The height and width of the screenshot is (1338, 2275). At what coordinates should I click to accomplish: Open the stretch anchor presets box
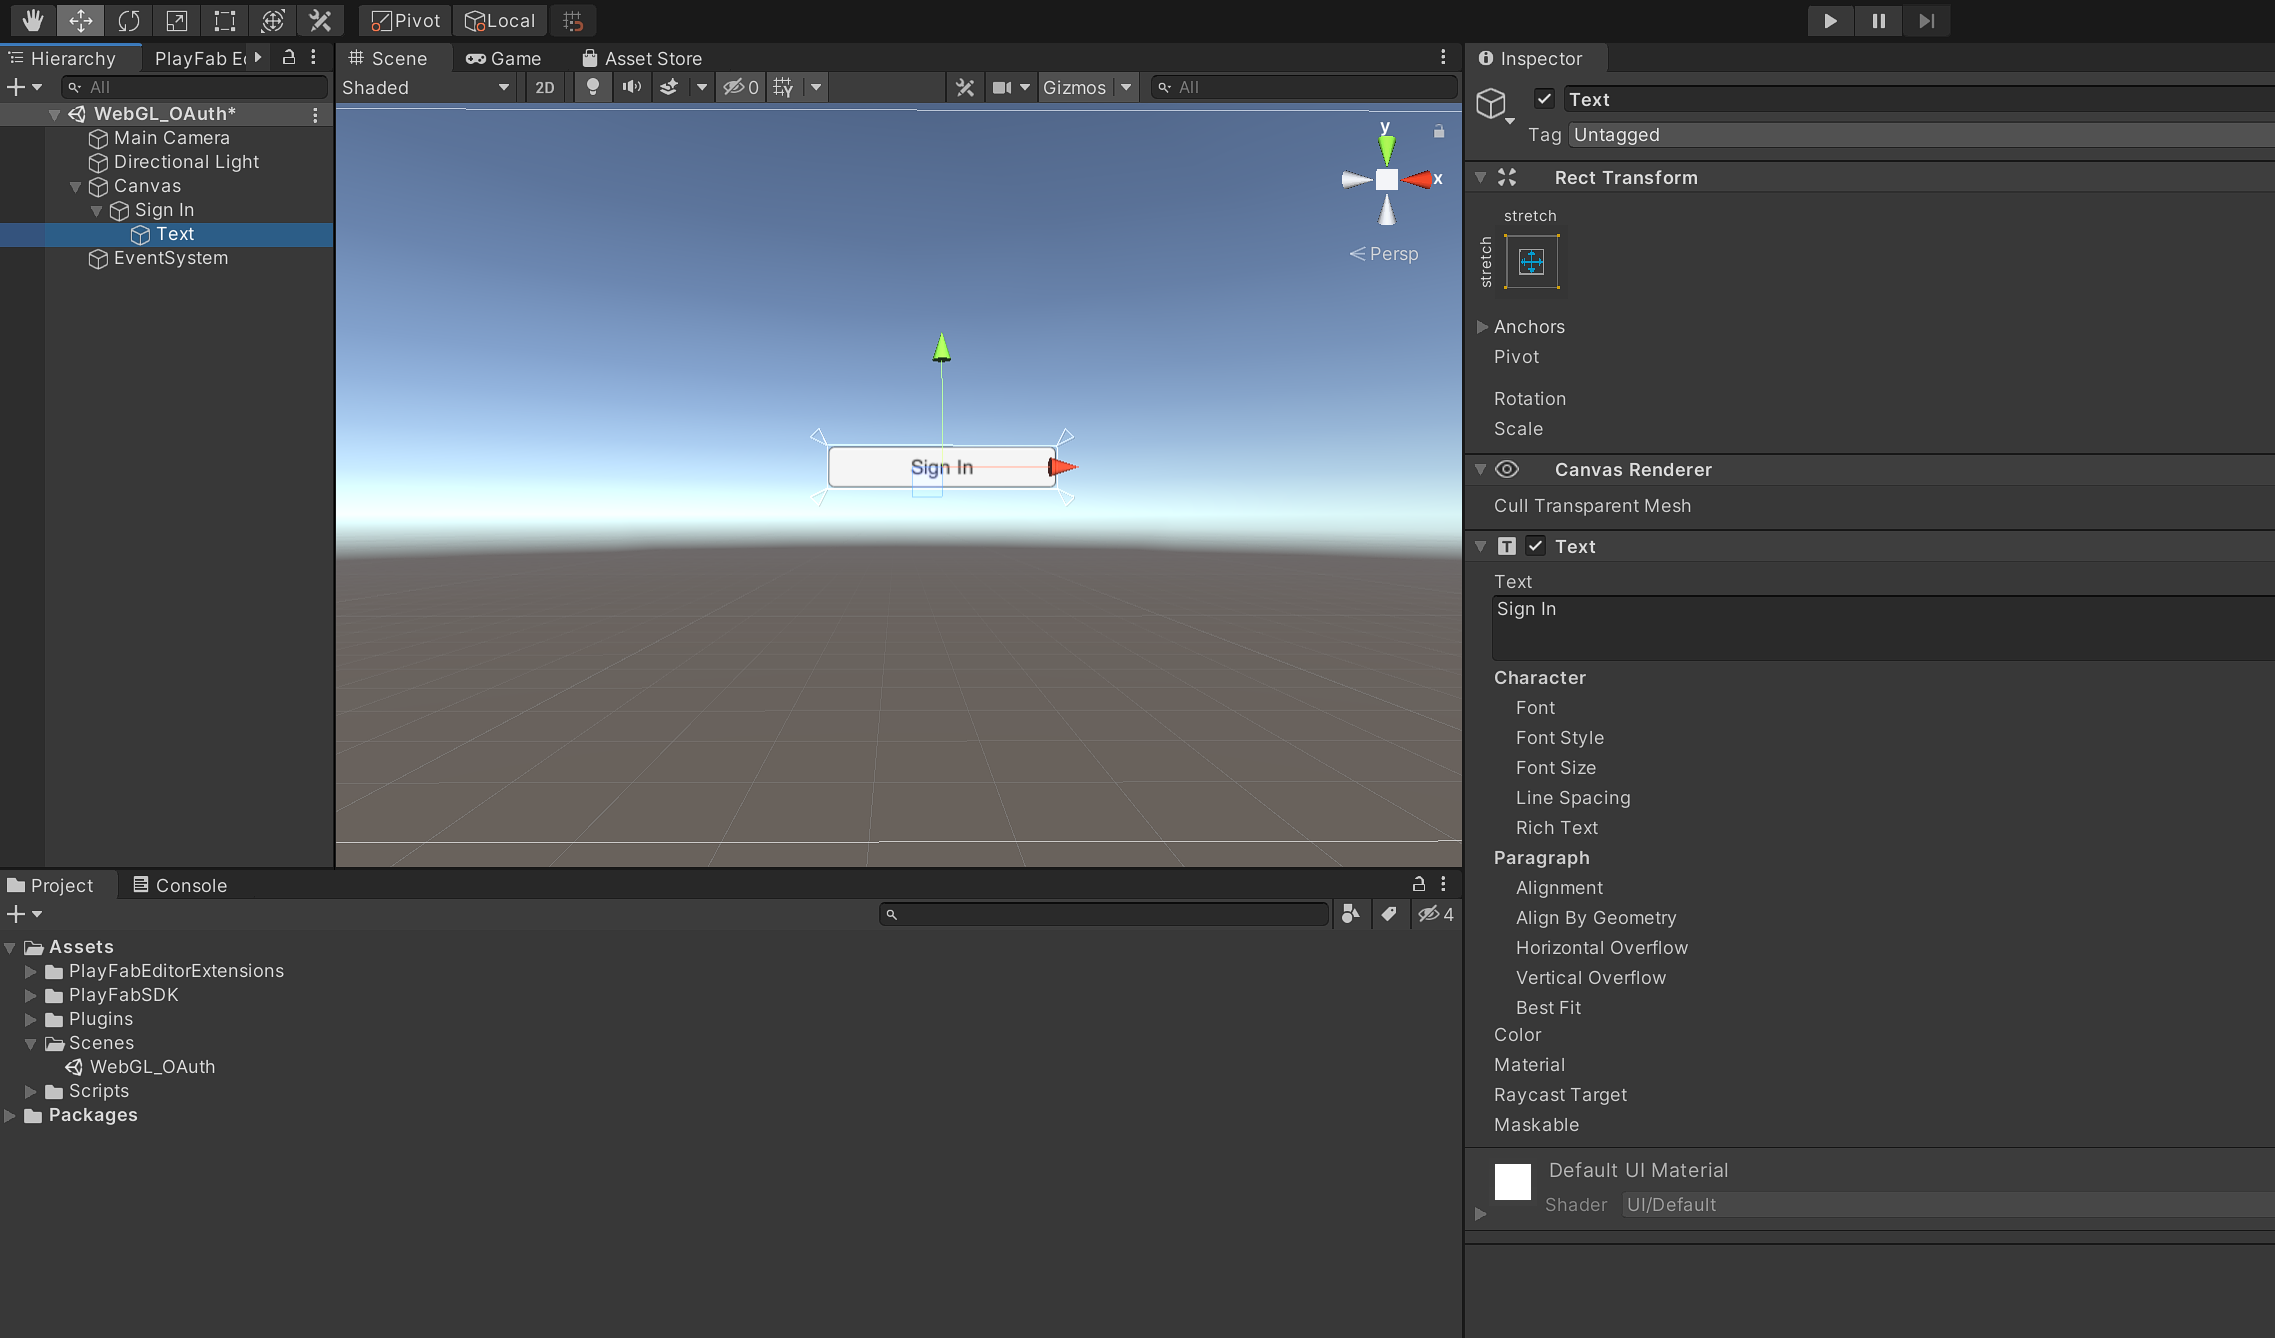click(1531, 262)
